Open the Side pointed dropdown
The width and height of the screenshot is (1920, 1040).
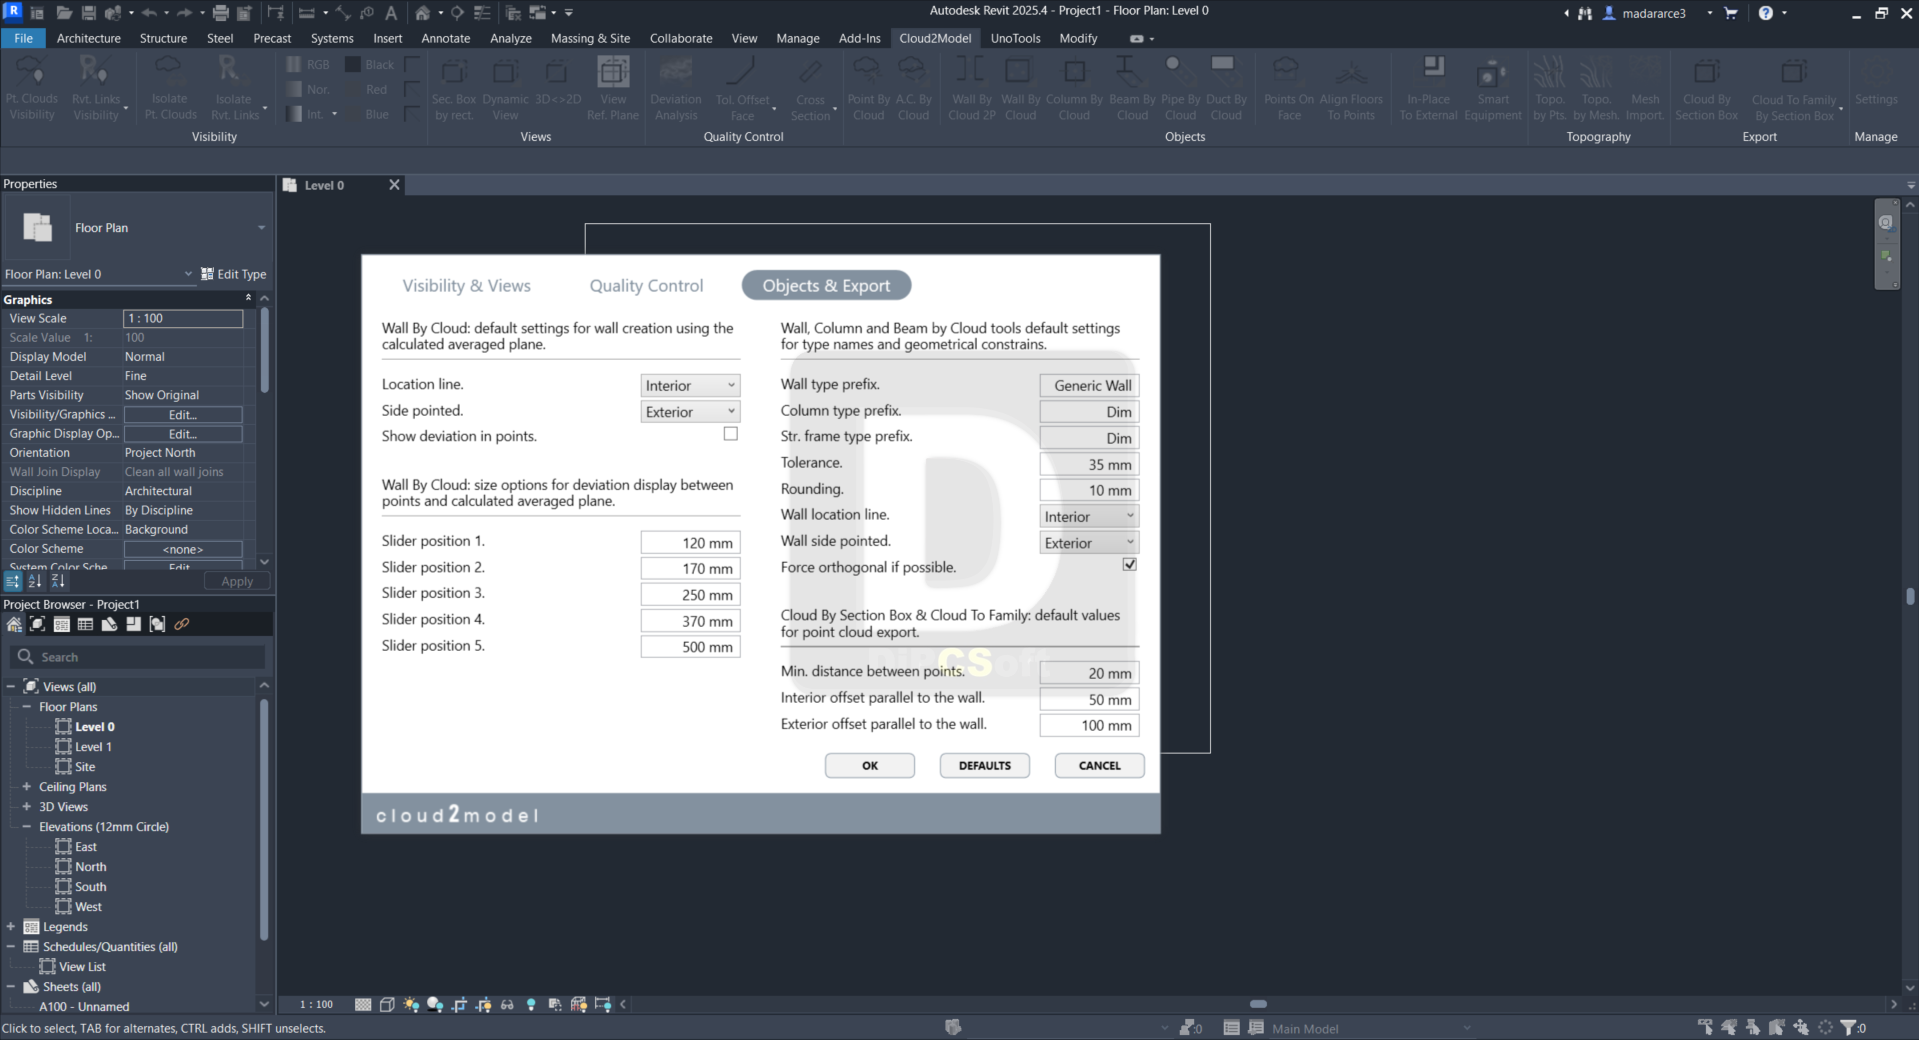click(690, 411)
